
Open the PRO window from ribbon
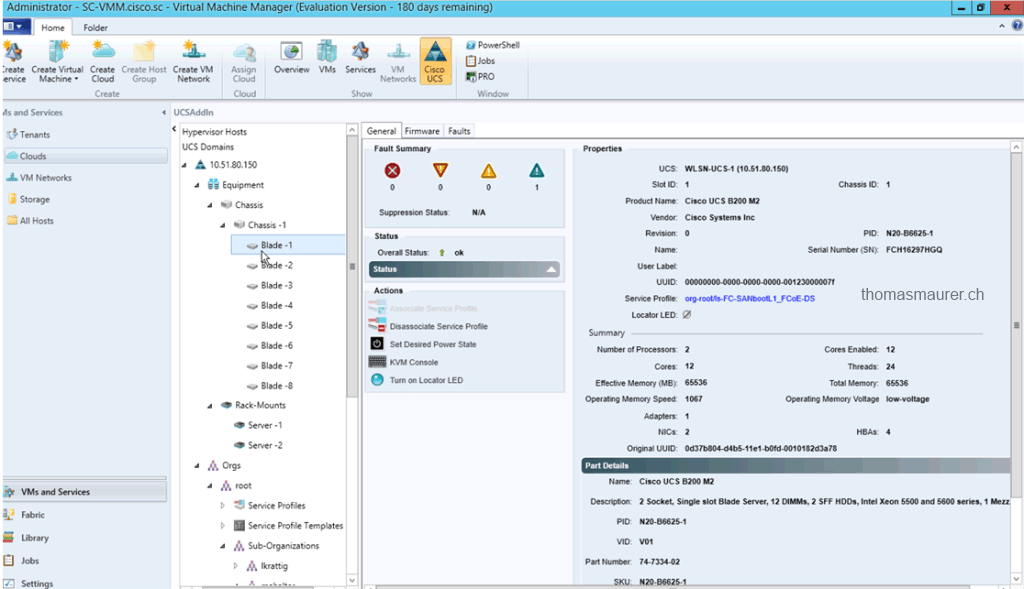click(480, 76)
